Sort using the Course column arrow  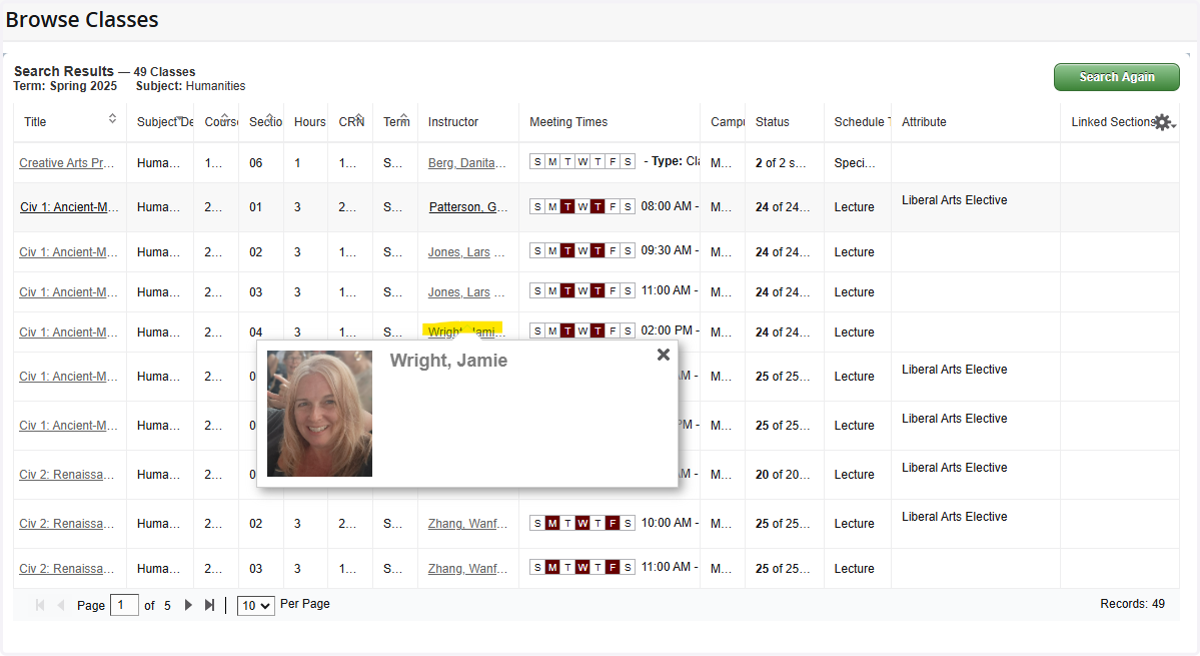coord(225,117)
